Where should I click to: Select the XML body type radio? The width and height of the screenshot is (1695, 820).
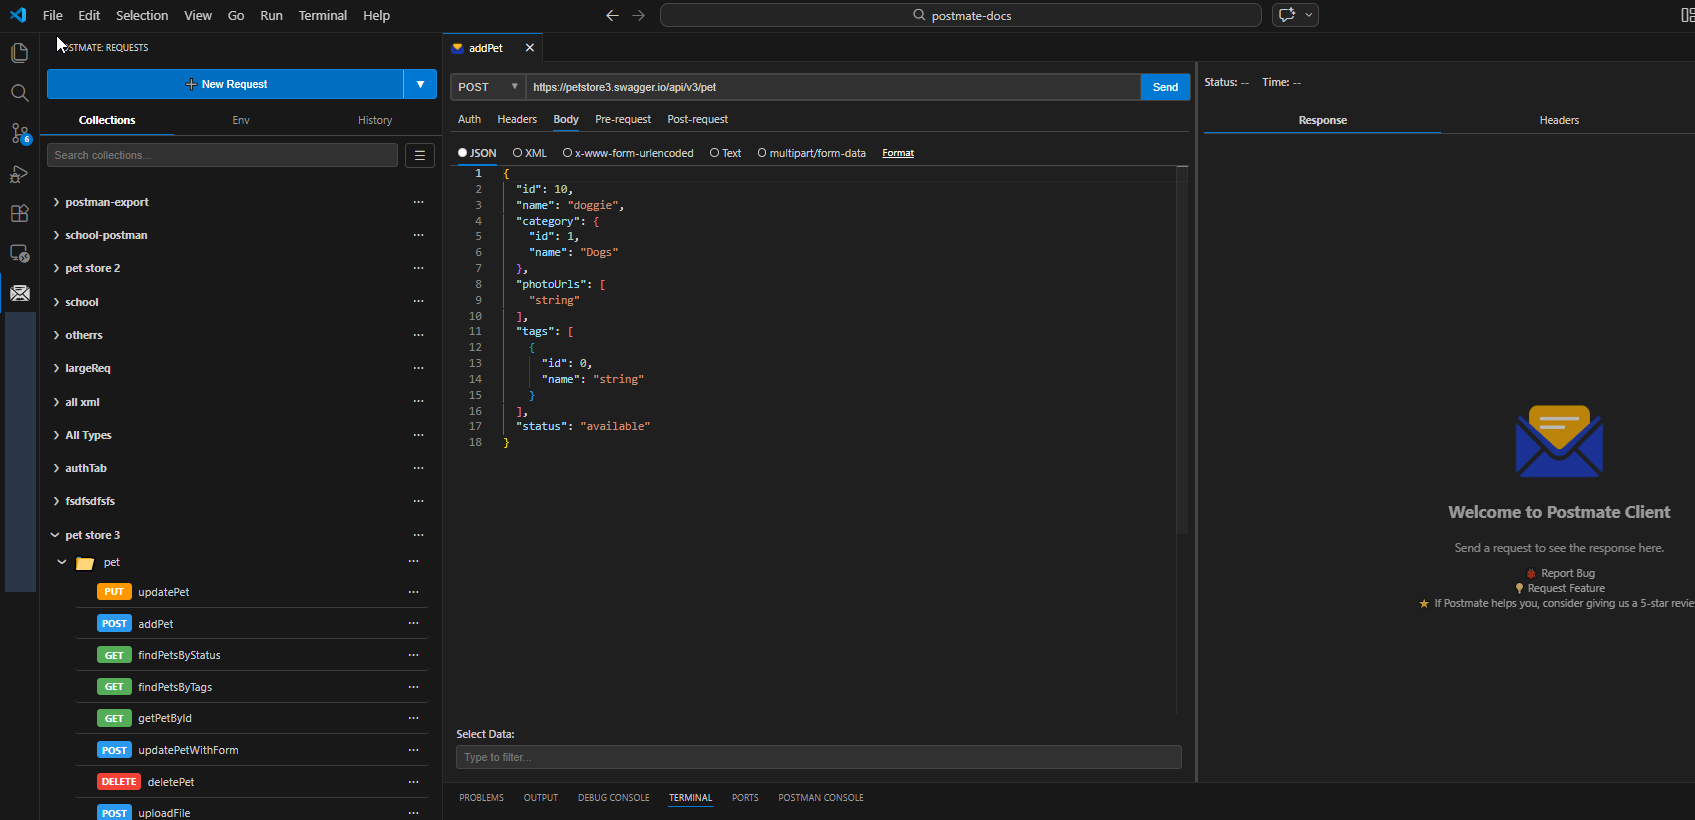click(518, 153)
